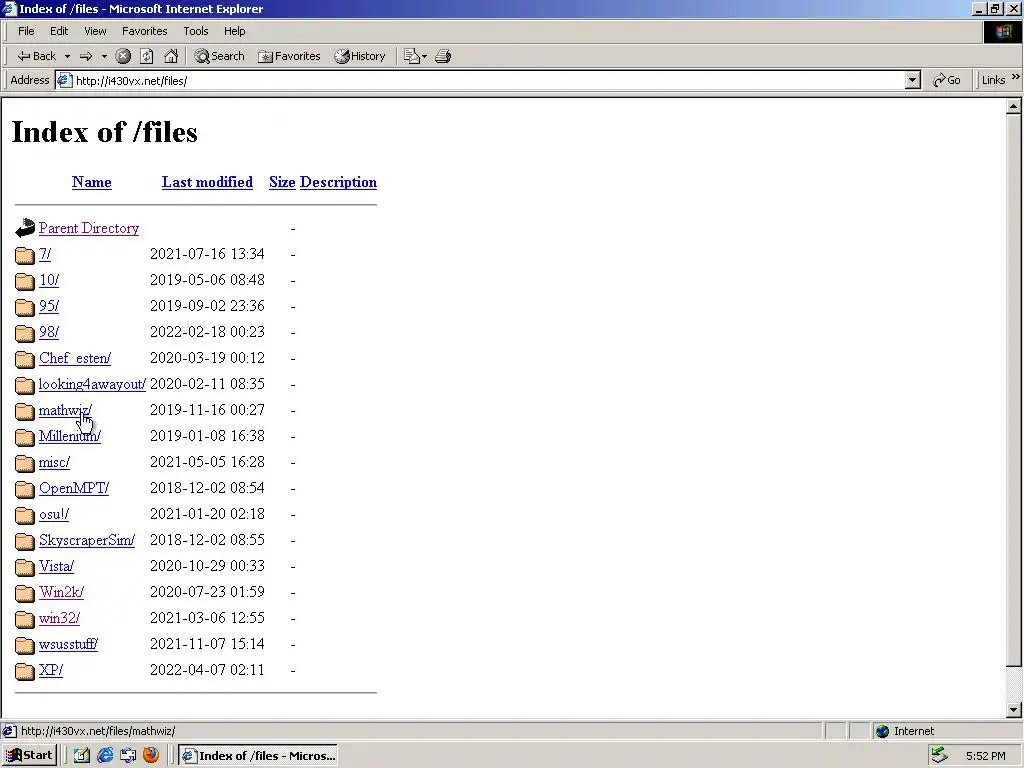Image resolution: width=1024 pixels, height=768 pixels.
Task: Sort listing by Name column
Action: (91, 182)
